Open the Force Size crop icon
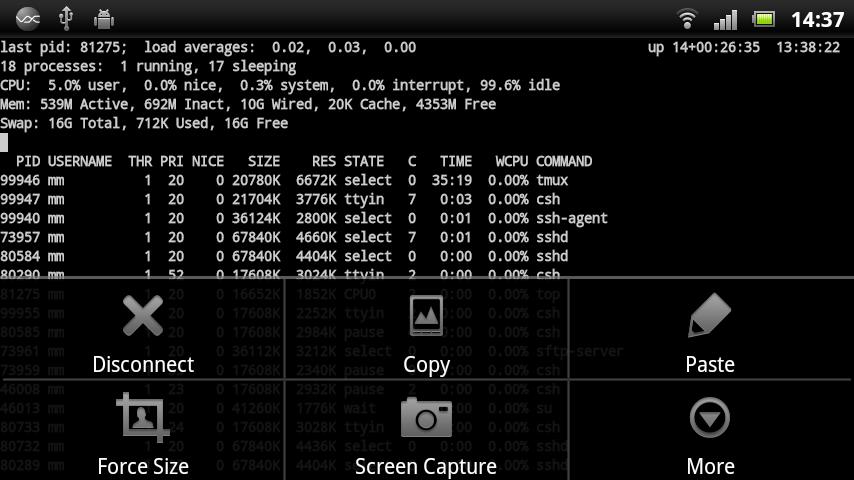Image resolution: width=854 pixels, height=480 pixels. 143,417
